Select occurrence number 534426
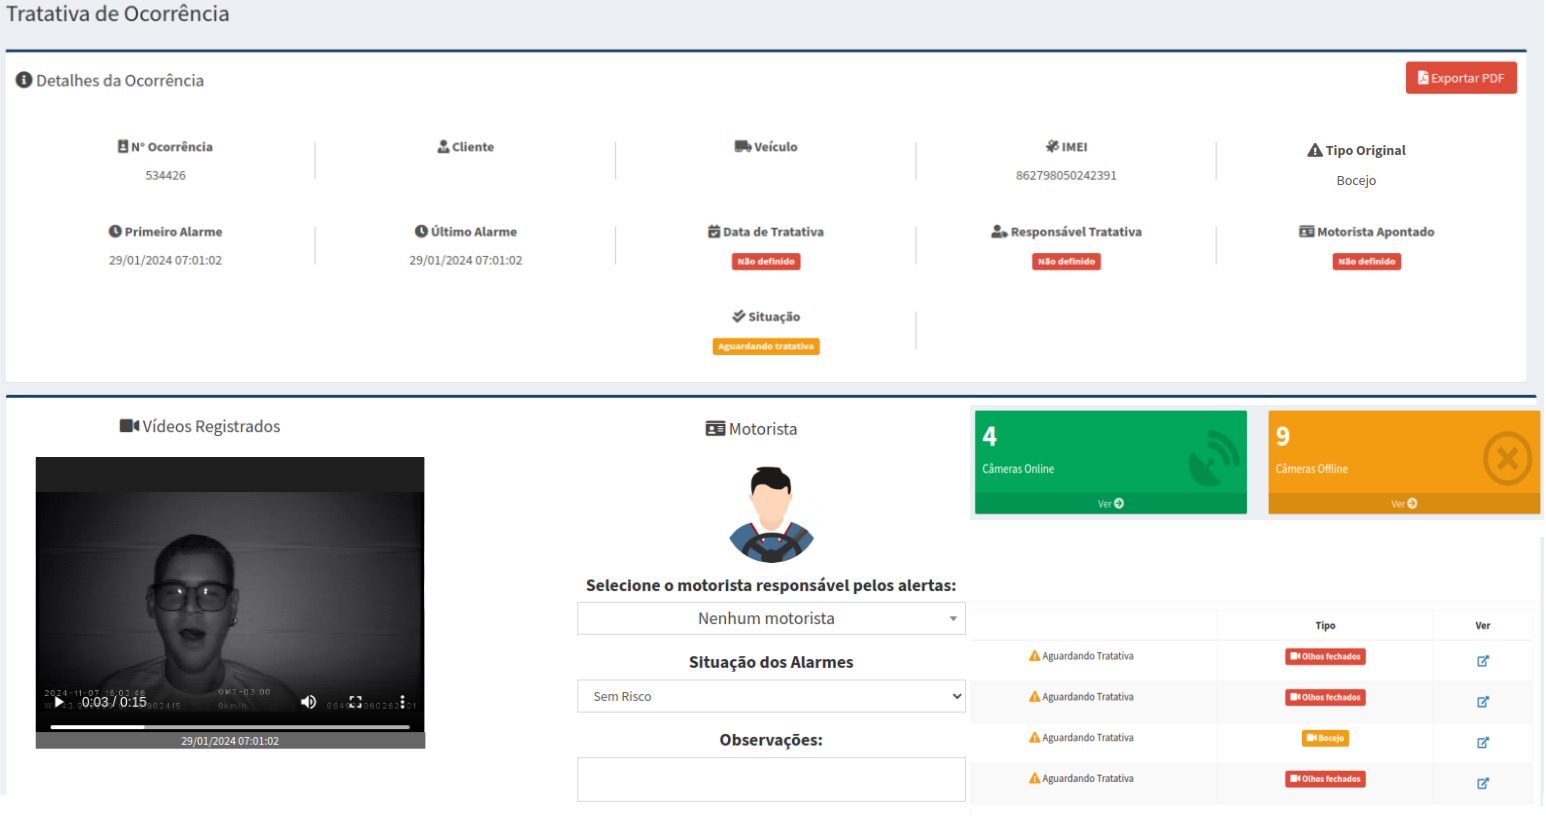This screenshot has width=1546, height=820. coord(165,175)
